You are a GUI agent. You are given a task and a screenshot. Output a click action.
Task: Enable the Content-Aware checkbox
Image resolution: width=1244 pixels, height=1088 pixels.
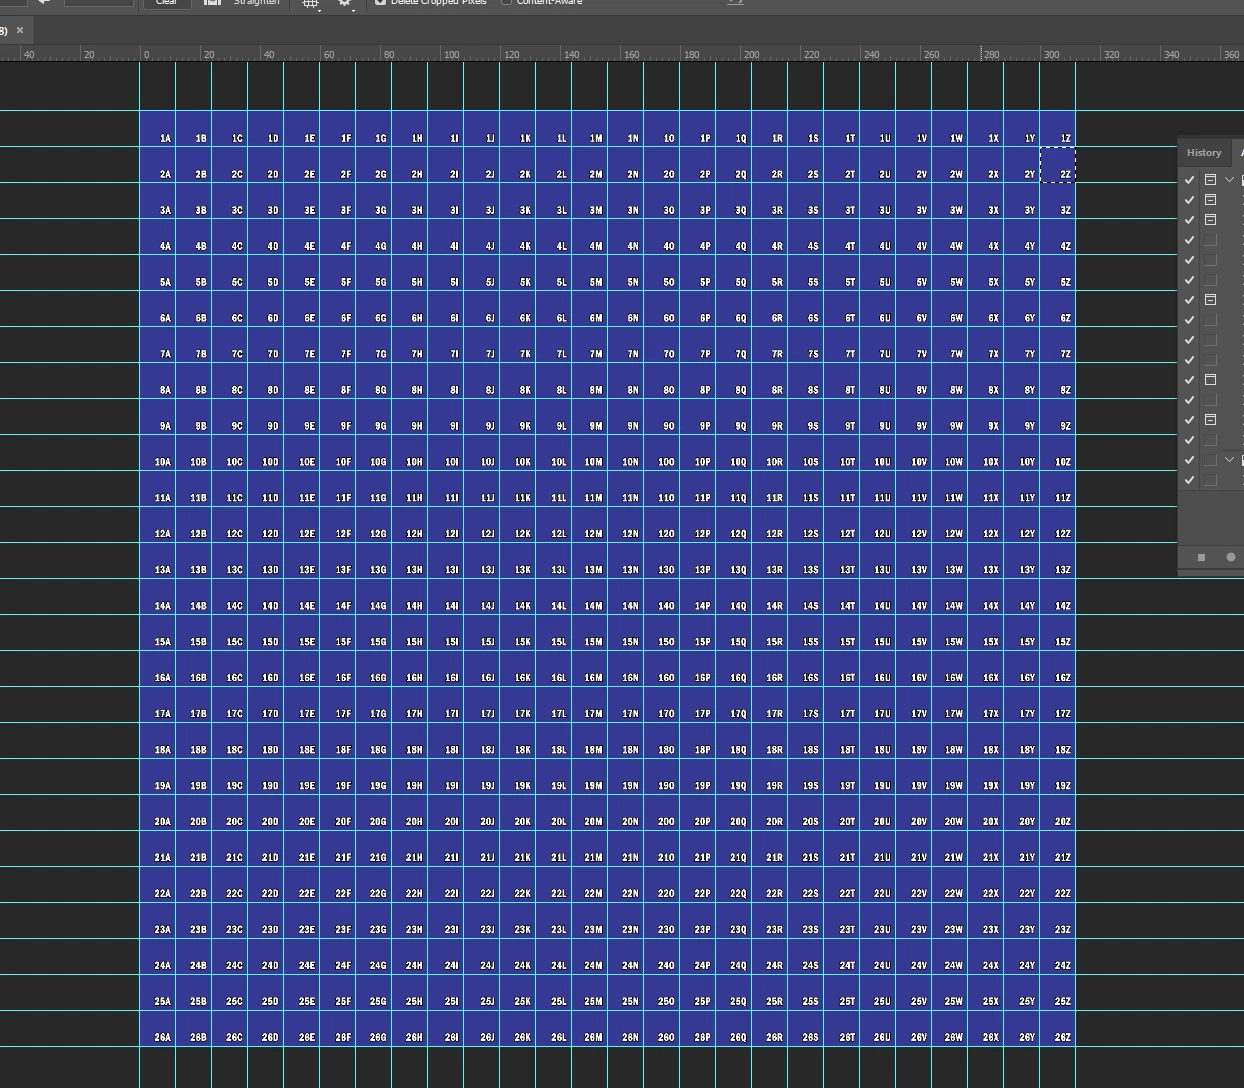coord(506,2)
